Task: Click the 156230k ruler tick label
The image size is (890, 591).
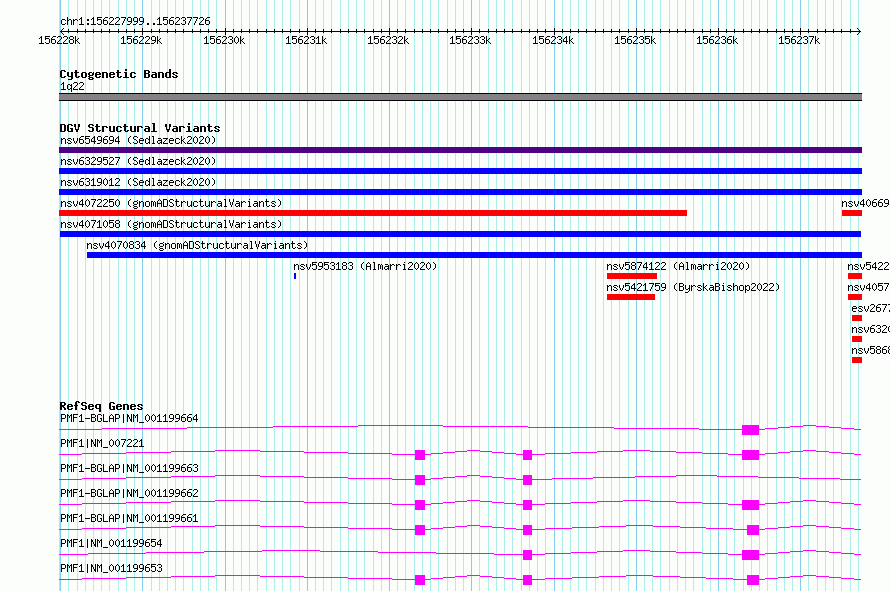Action: (224, 40)
